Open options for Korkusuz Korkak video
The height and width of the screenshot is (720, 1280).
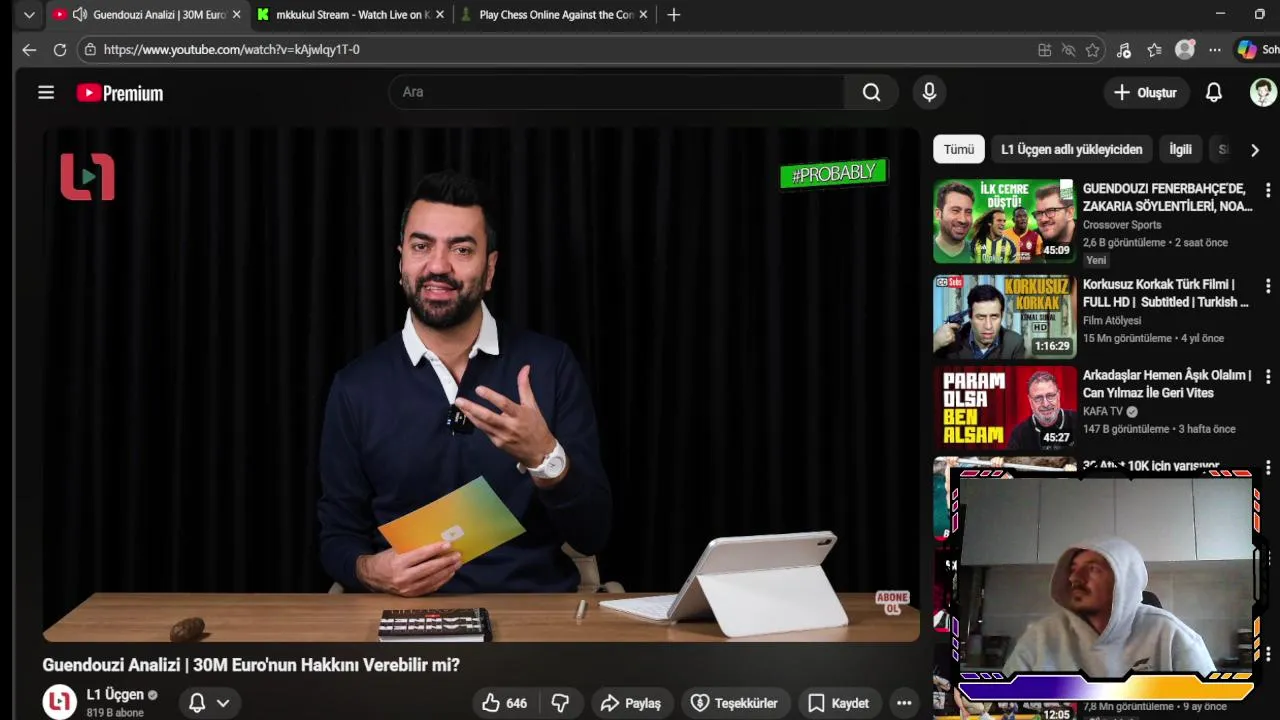(1268, 286)
